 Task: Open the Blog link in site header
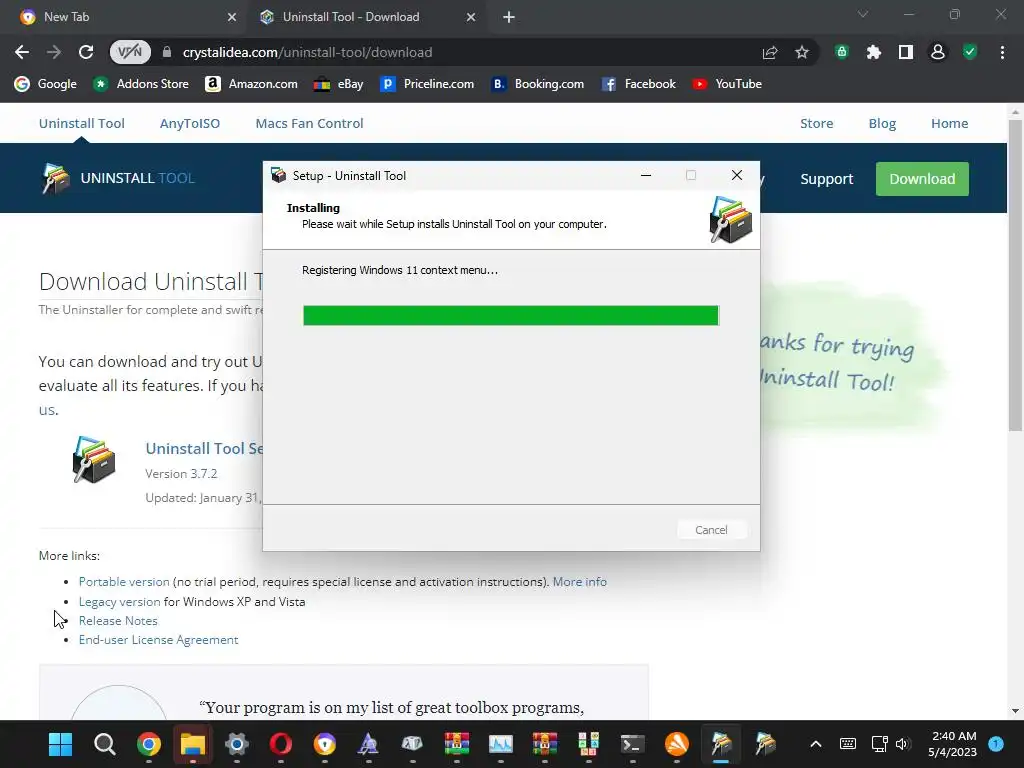tap(882, 123)
